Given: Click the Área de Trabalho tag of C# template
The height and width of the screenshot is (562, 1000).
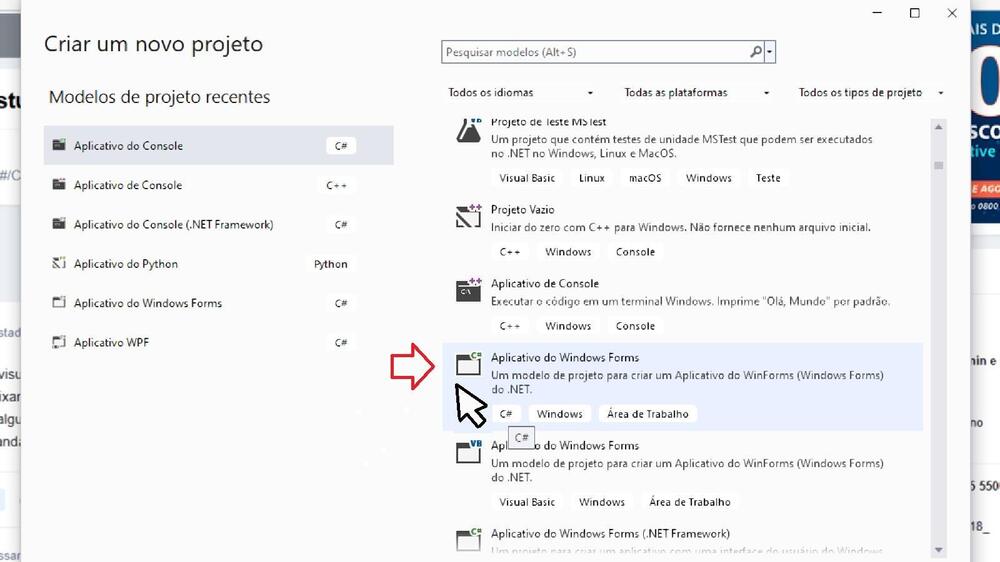Looking at the screenshot, I should (x=647, y=414).
